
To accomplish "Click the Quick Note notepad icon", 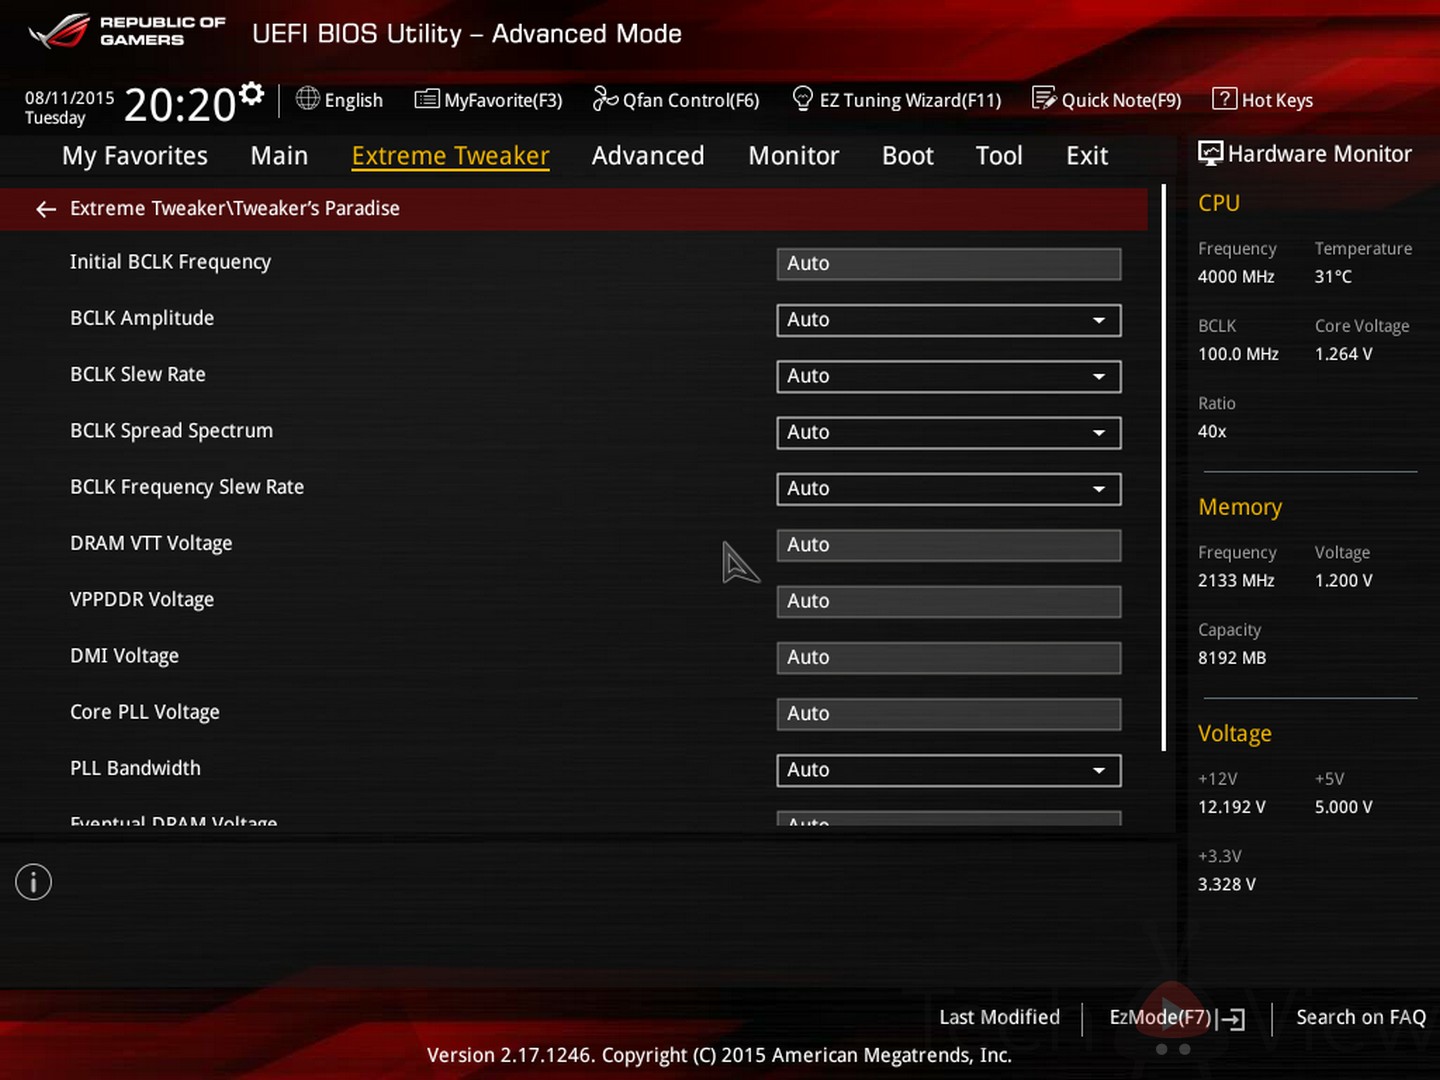I will (x=1044, y=98).
